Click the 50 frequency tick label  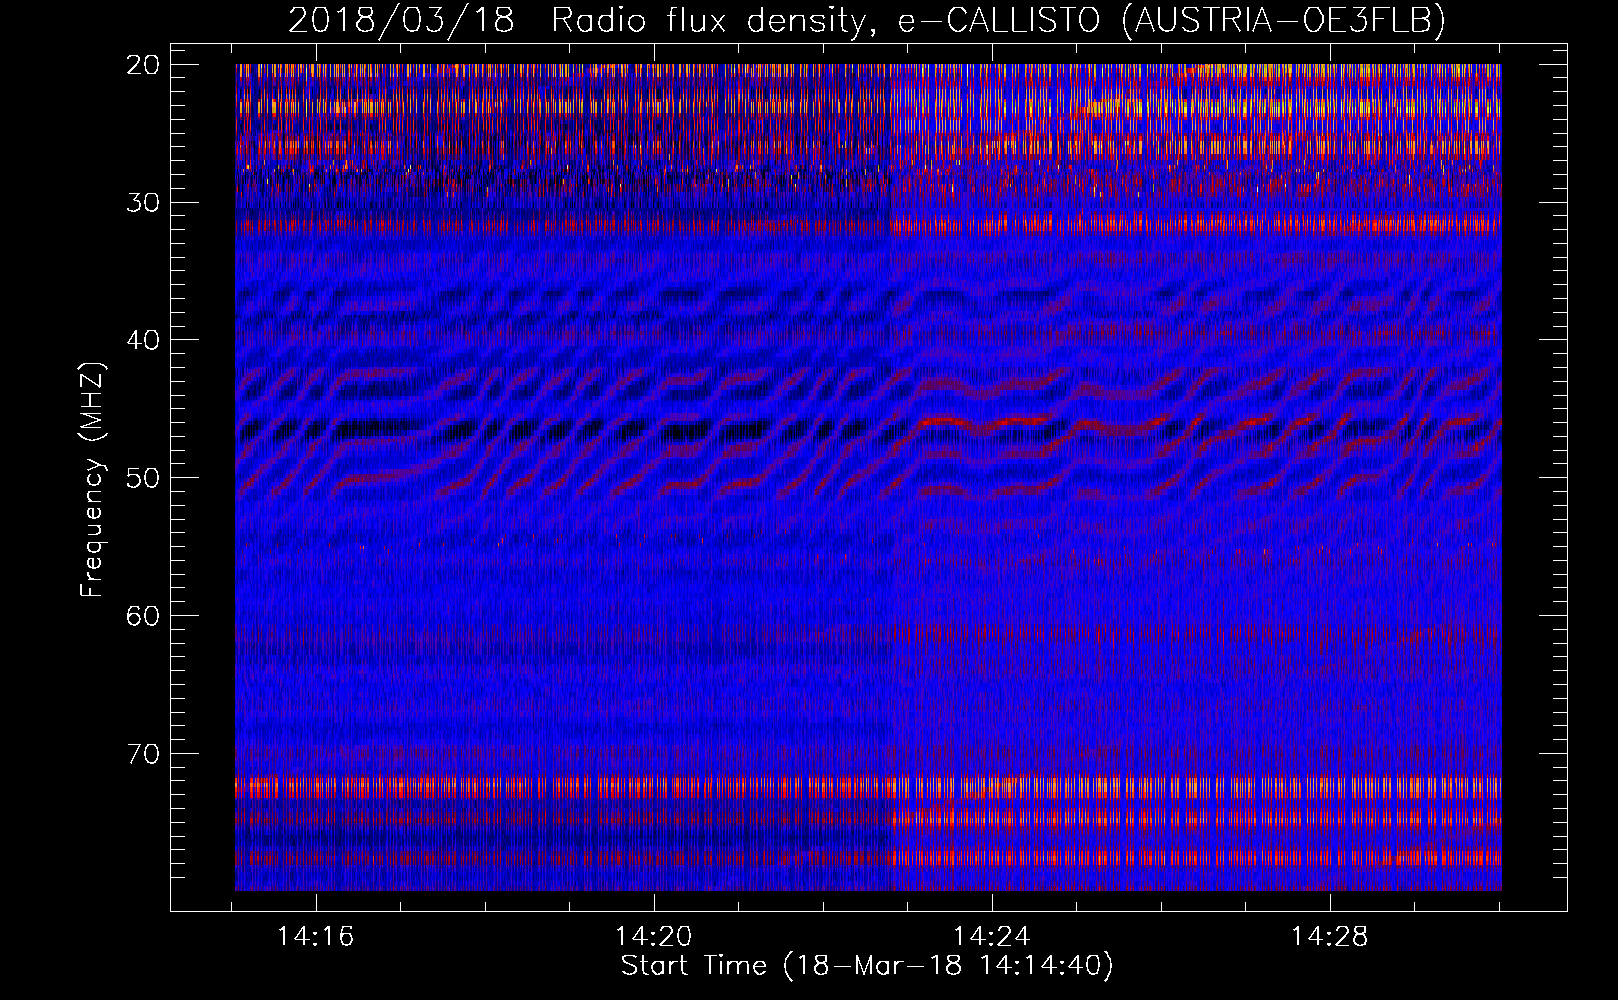coord(143,477)
